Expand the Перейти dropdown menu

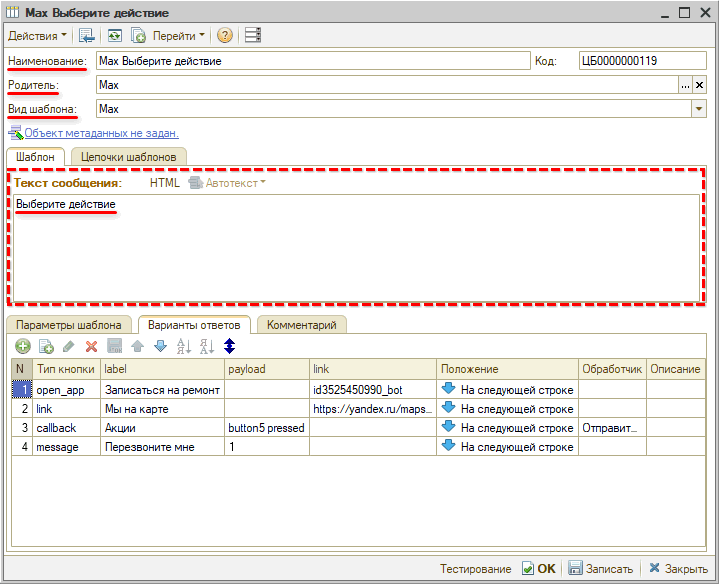click(x=179, y=35)
